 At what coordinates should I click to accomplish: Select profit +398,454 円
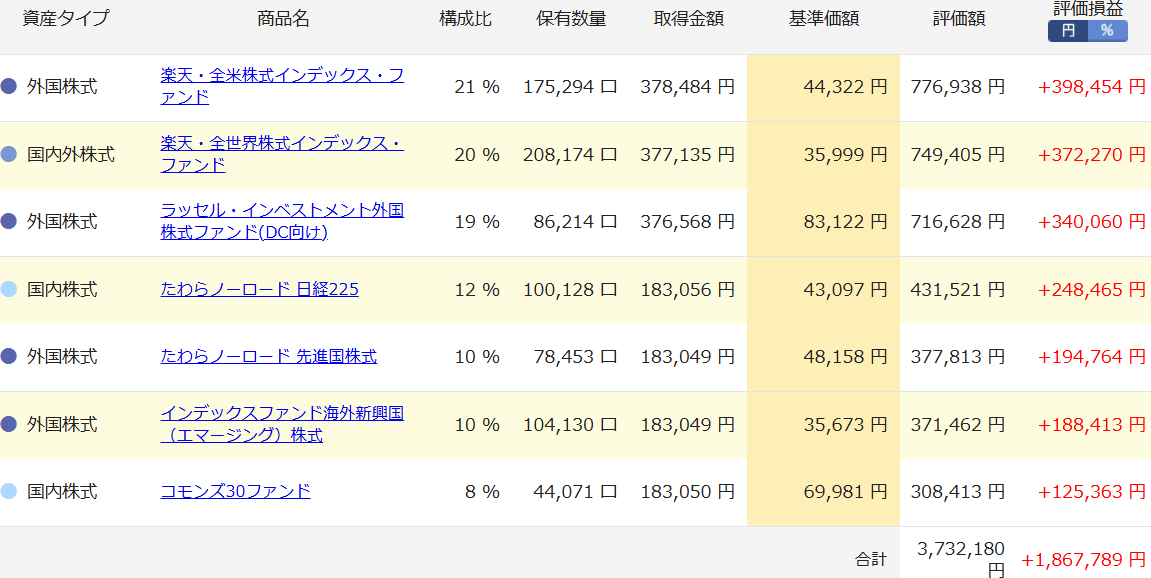click(x=1092, y=87)
